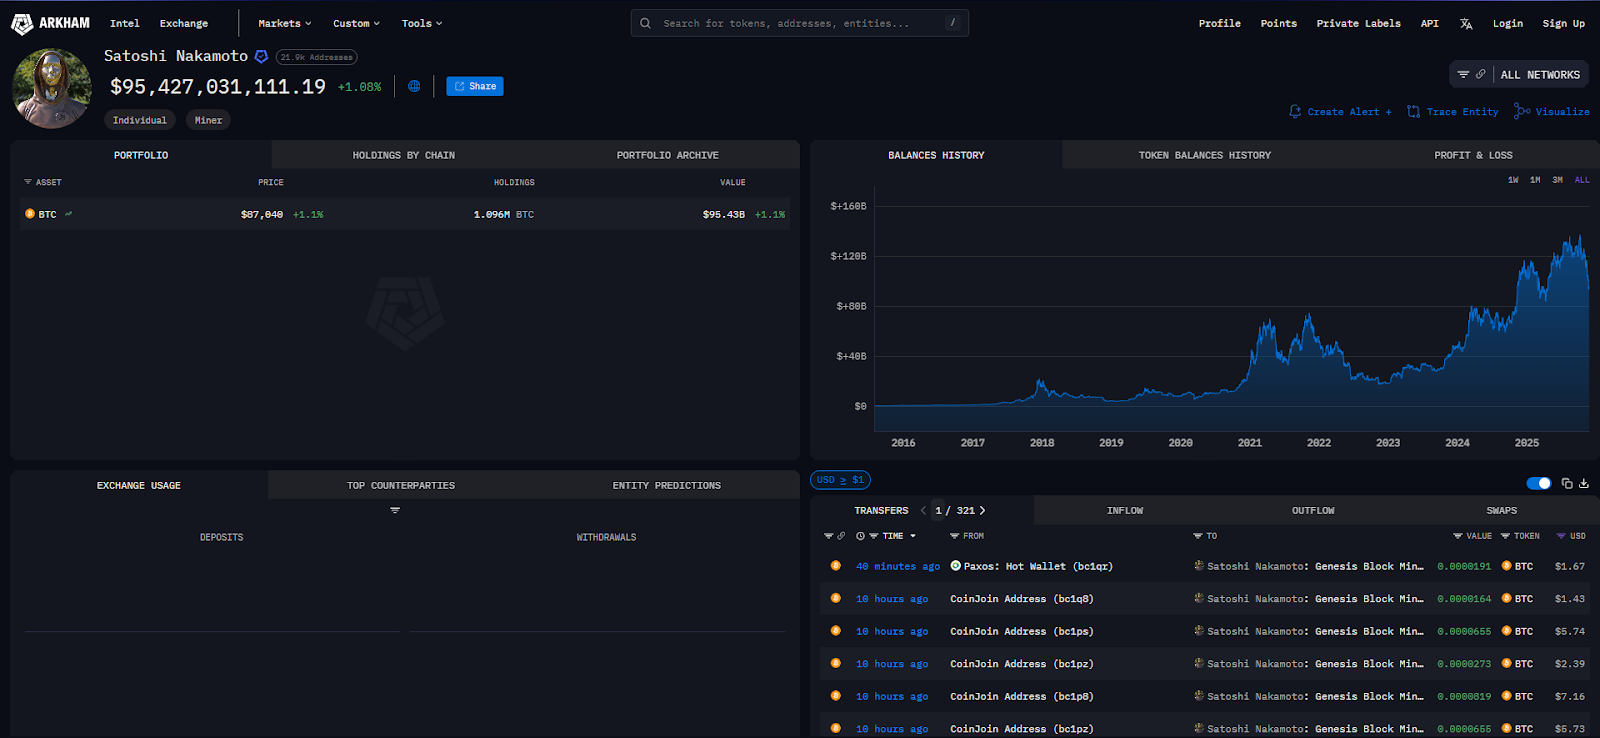The height and width of the screenshot is (738, 1600).
Task: Click the USD column filter icon
Action: (1561, 536)
